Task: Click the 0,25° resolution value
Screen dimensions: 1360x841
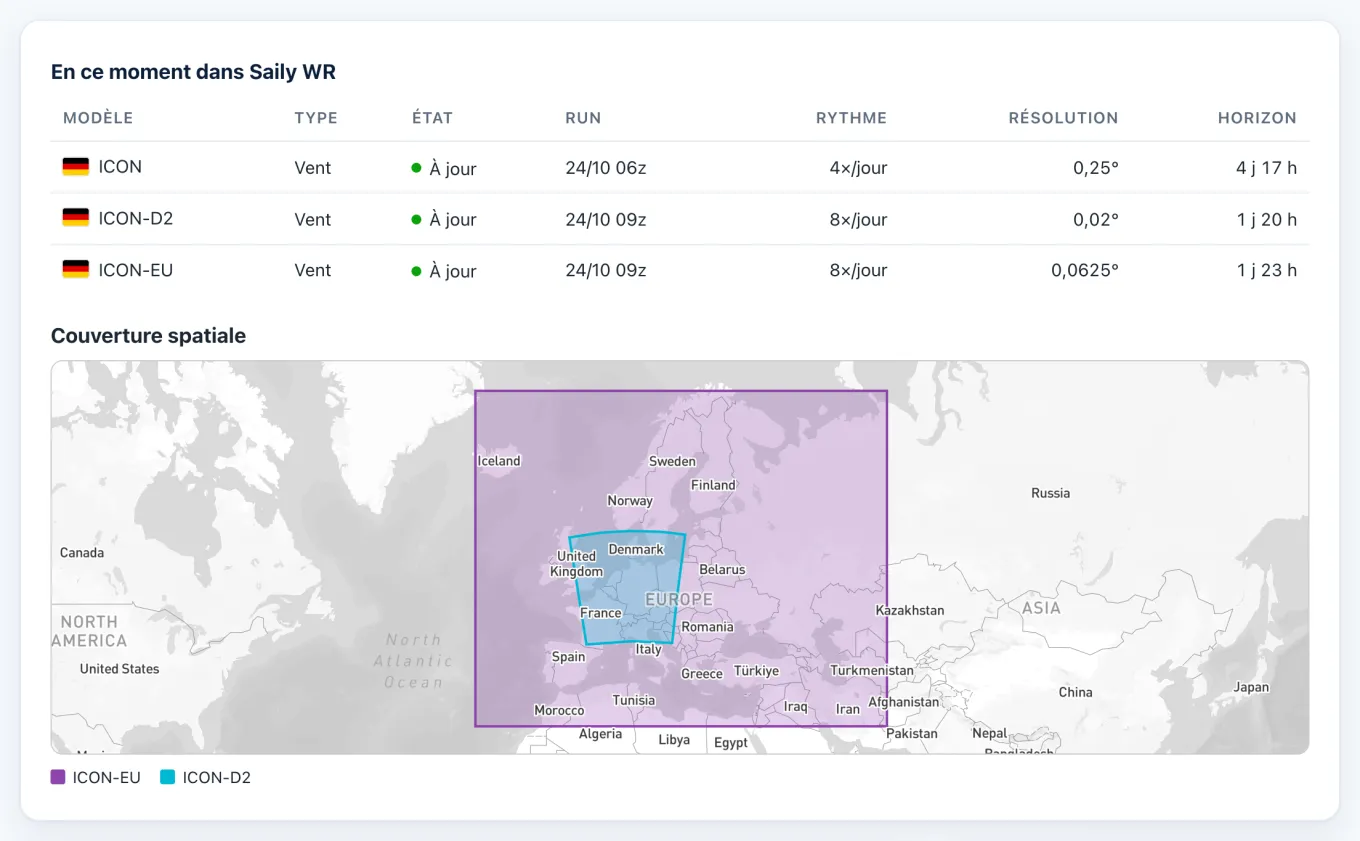Action: [1096, 168]
